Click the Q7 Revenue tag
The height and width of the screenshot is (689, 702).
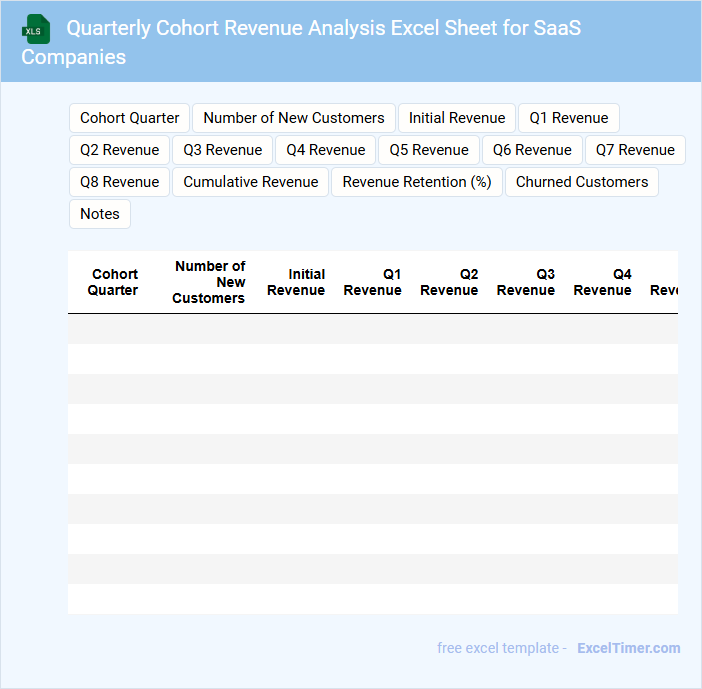click(634, 150)
